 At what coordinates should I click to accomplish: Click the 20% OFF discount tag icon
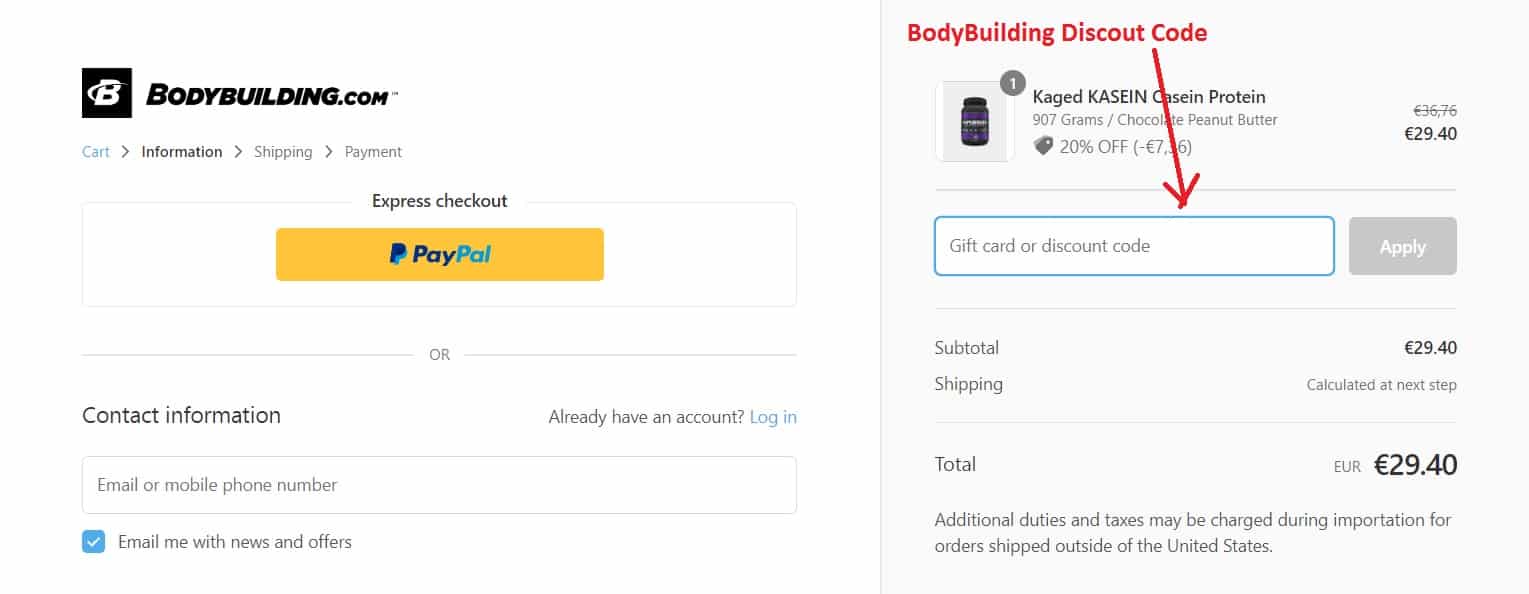tap(1043, 145)
